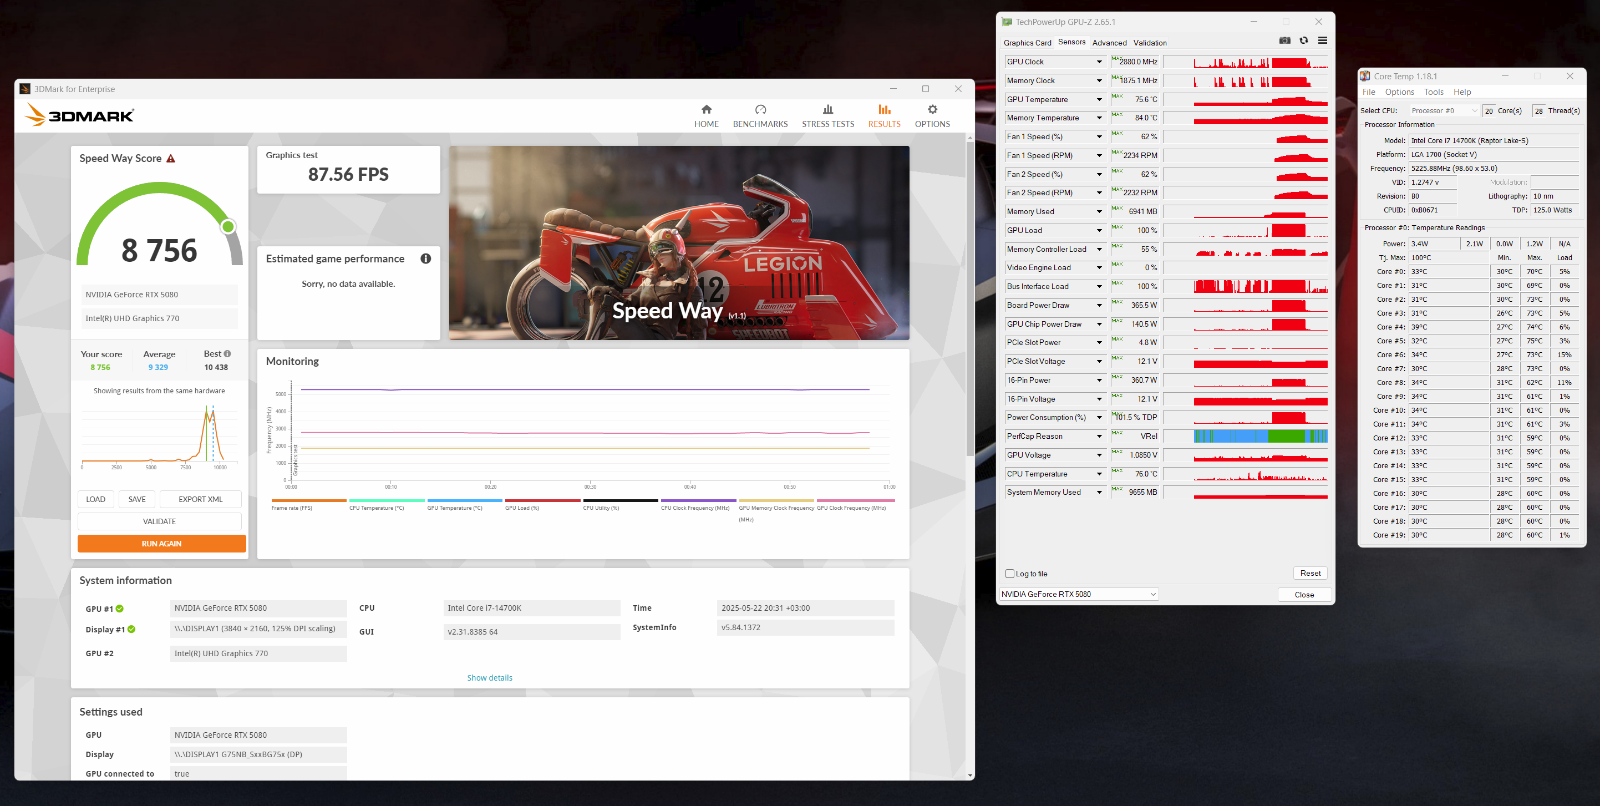Expand the GPU Clock sensor dropdown arrow
The height and width of the screenshot is (806, 1600).
coord(1099,62)
